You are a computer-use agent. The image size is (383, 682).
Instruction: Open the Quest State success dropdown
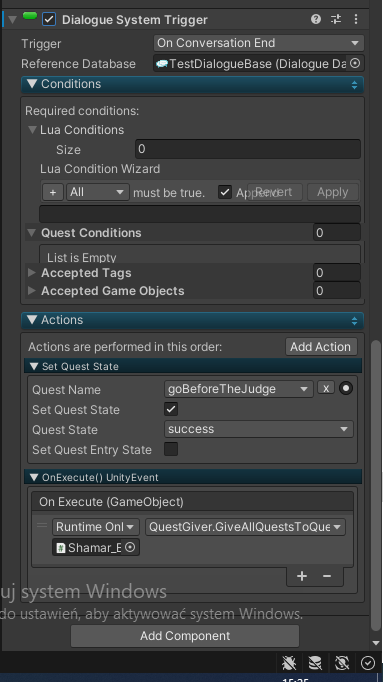click(x=259, y=429)
